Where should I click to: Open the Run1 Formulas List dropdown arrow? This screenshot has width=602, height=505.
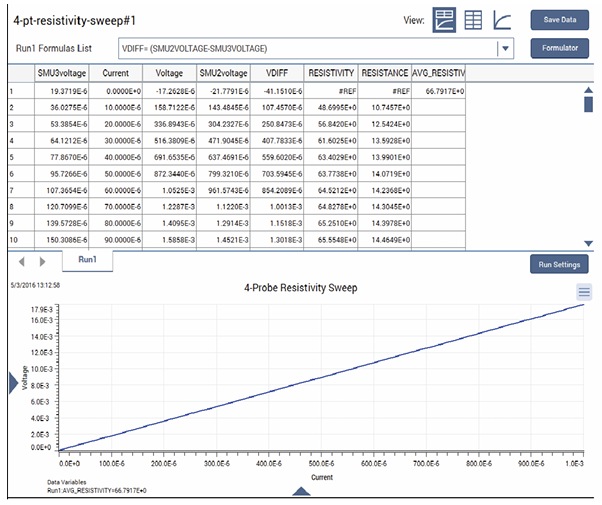(x=506, y=48)
